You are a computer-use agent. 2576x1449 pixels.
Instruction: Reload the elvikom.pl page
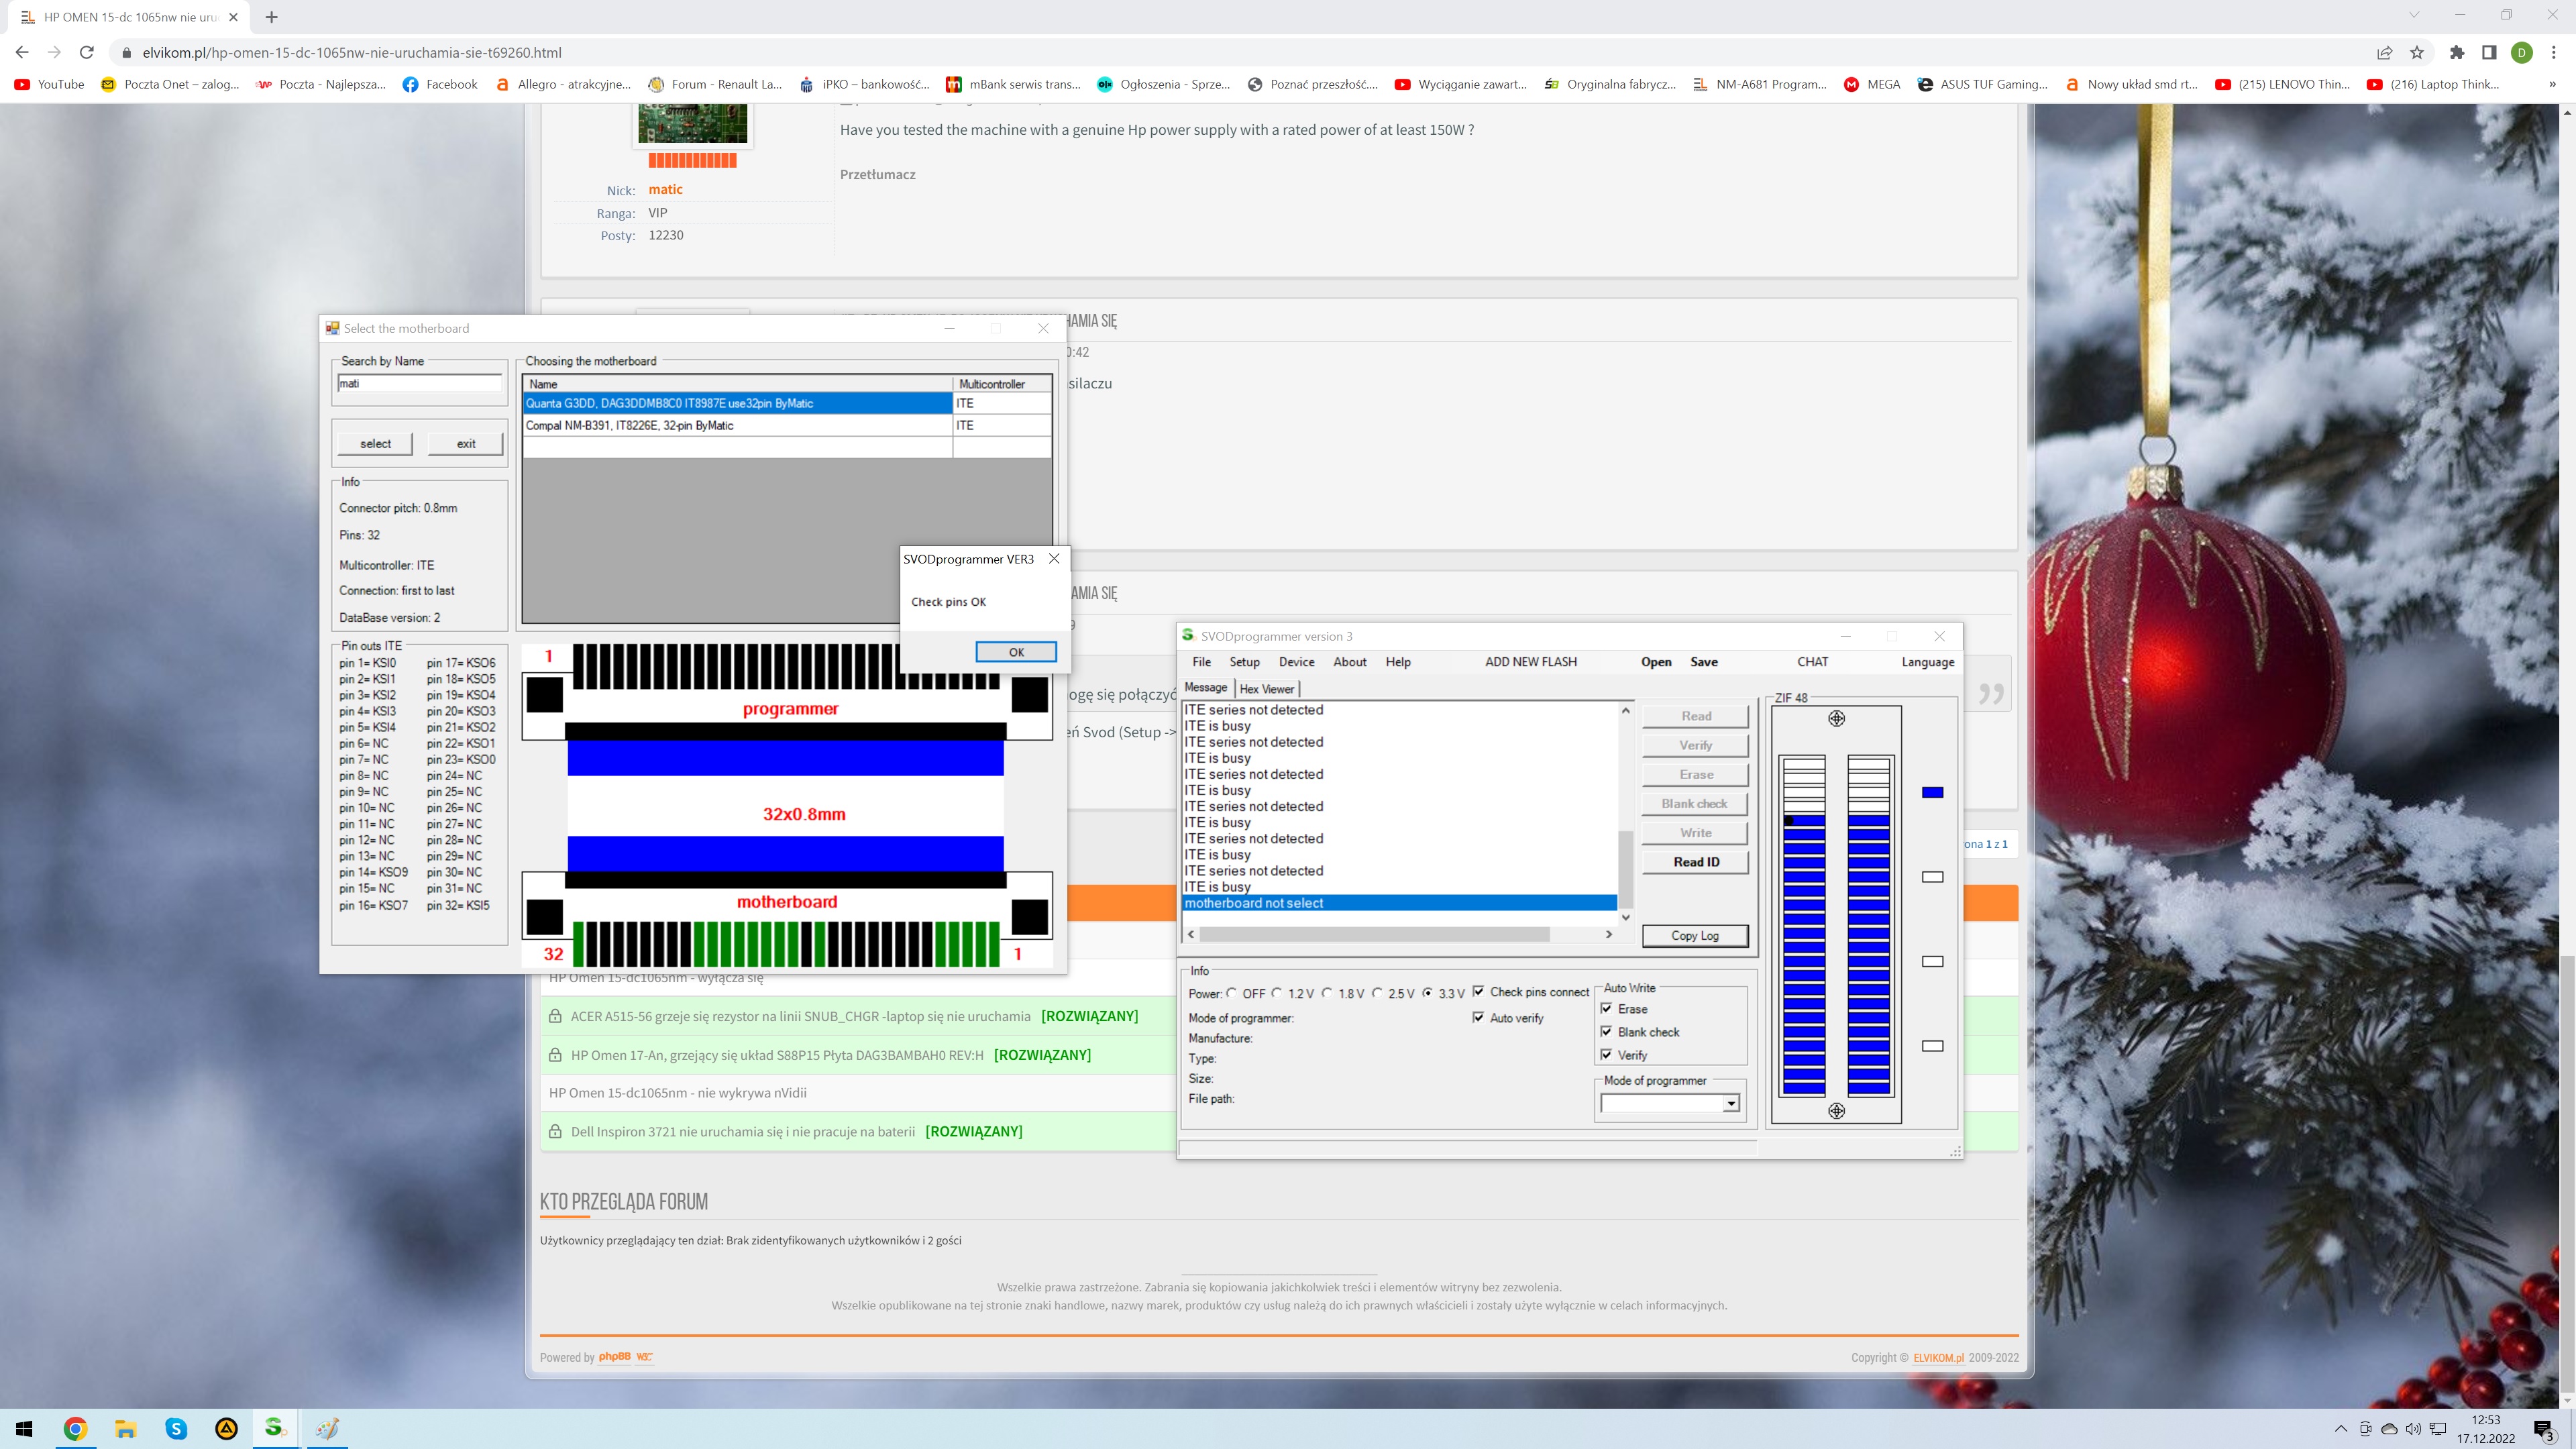pos(87,52)
